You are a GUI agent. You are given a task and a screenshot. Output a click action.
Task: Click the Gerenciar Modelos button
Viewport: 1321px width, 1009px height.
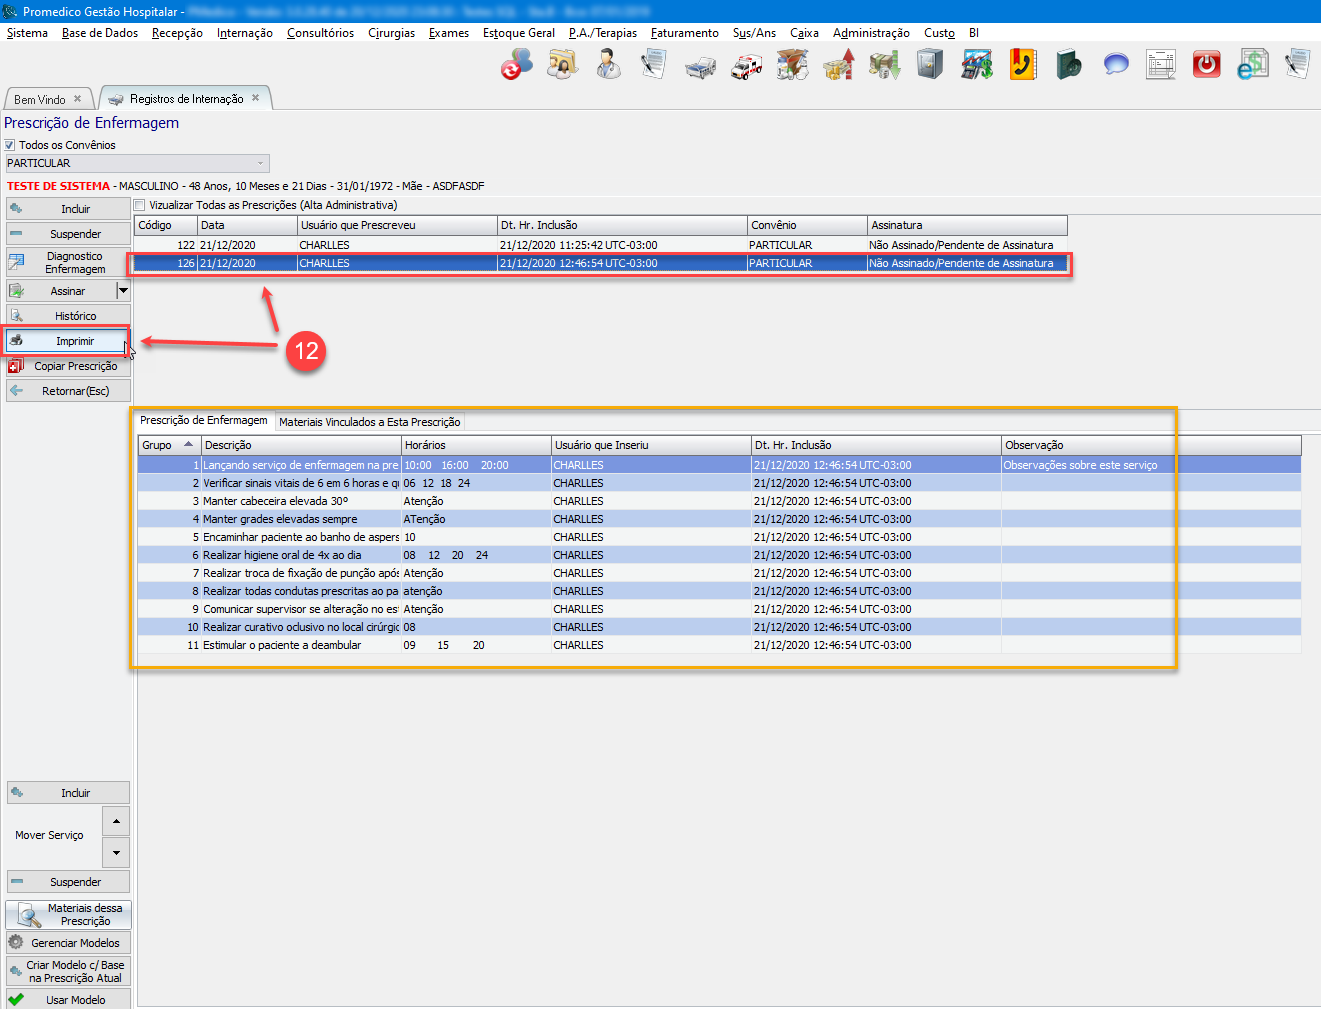click(68, 943)
